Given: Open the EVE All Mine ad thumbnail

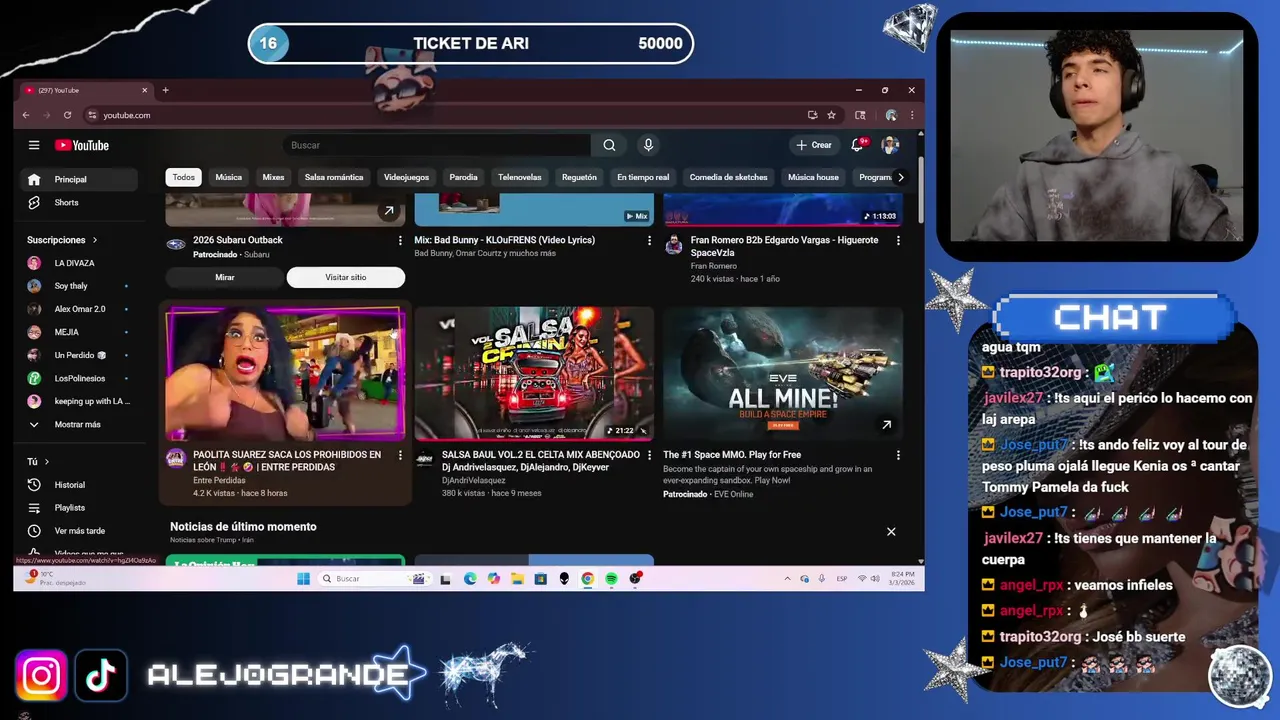Looking at the screenshot, I should (x=783, y=374).
